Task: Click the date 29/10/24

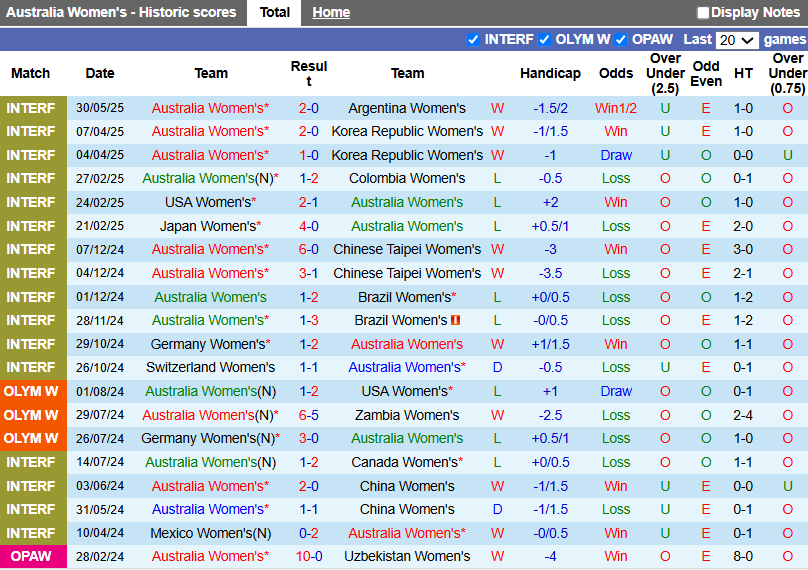Action: click(x=100, y=344)
